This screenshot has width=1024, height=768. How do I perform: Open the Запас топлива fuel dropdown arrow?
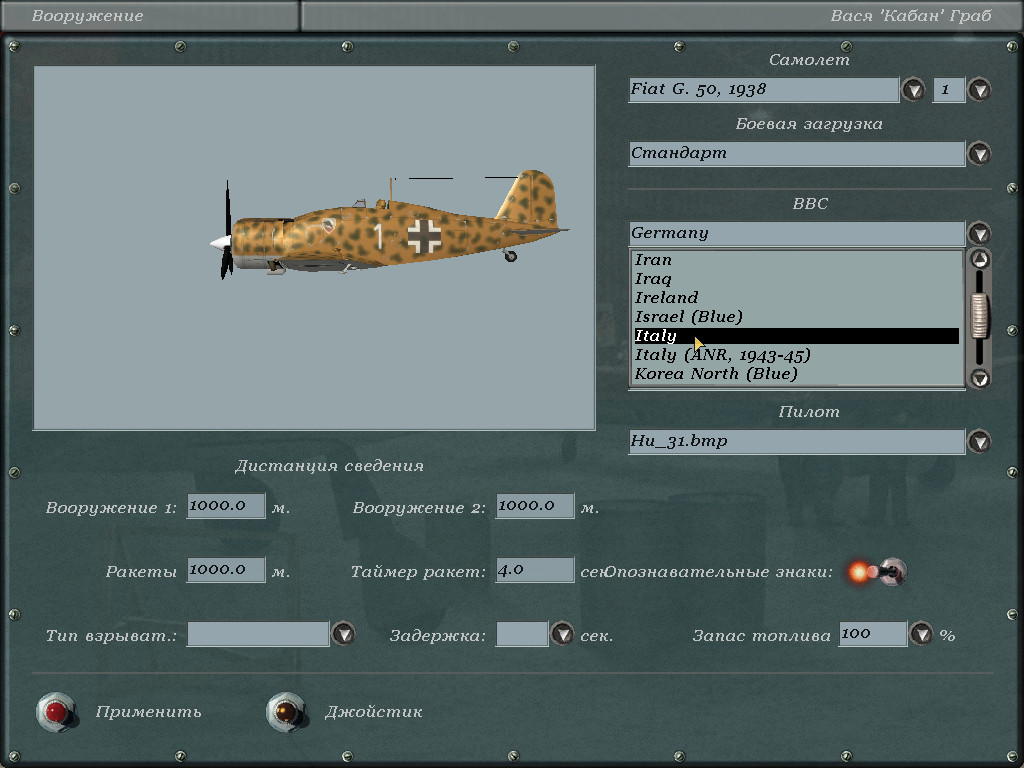[921, 634]
